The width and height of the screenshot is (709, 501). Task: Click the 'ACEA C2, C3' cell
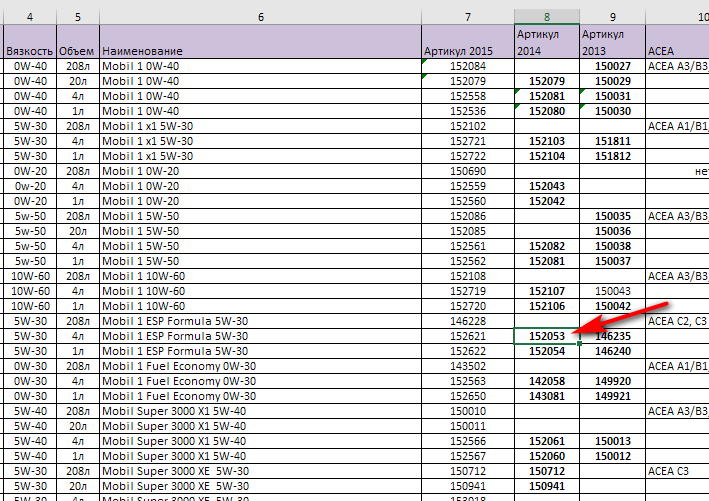tap(677, 321)
